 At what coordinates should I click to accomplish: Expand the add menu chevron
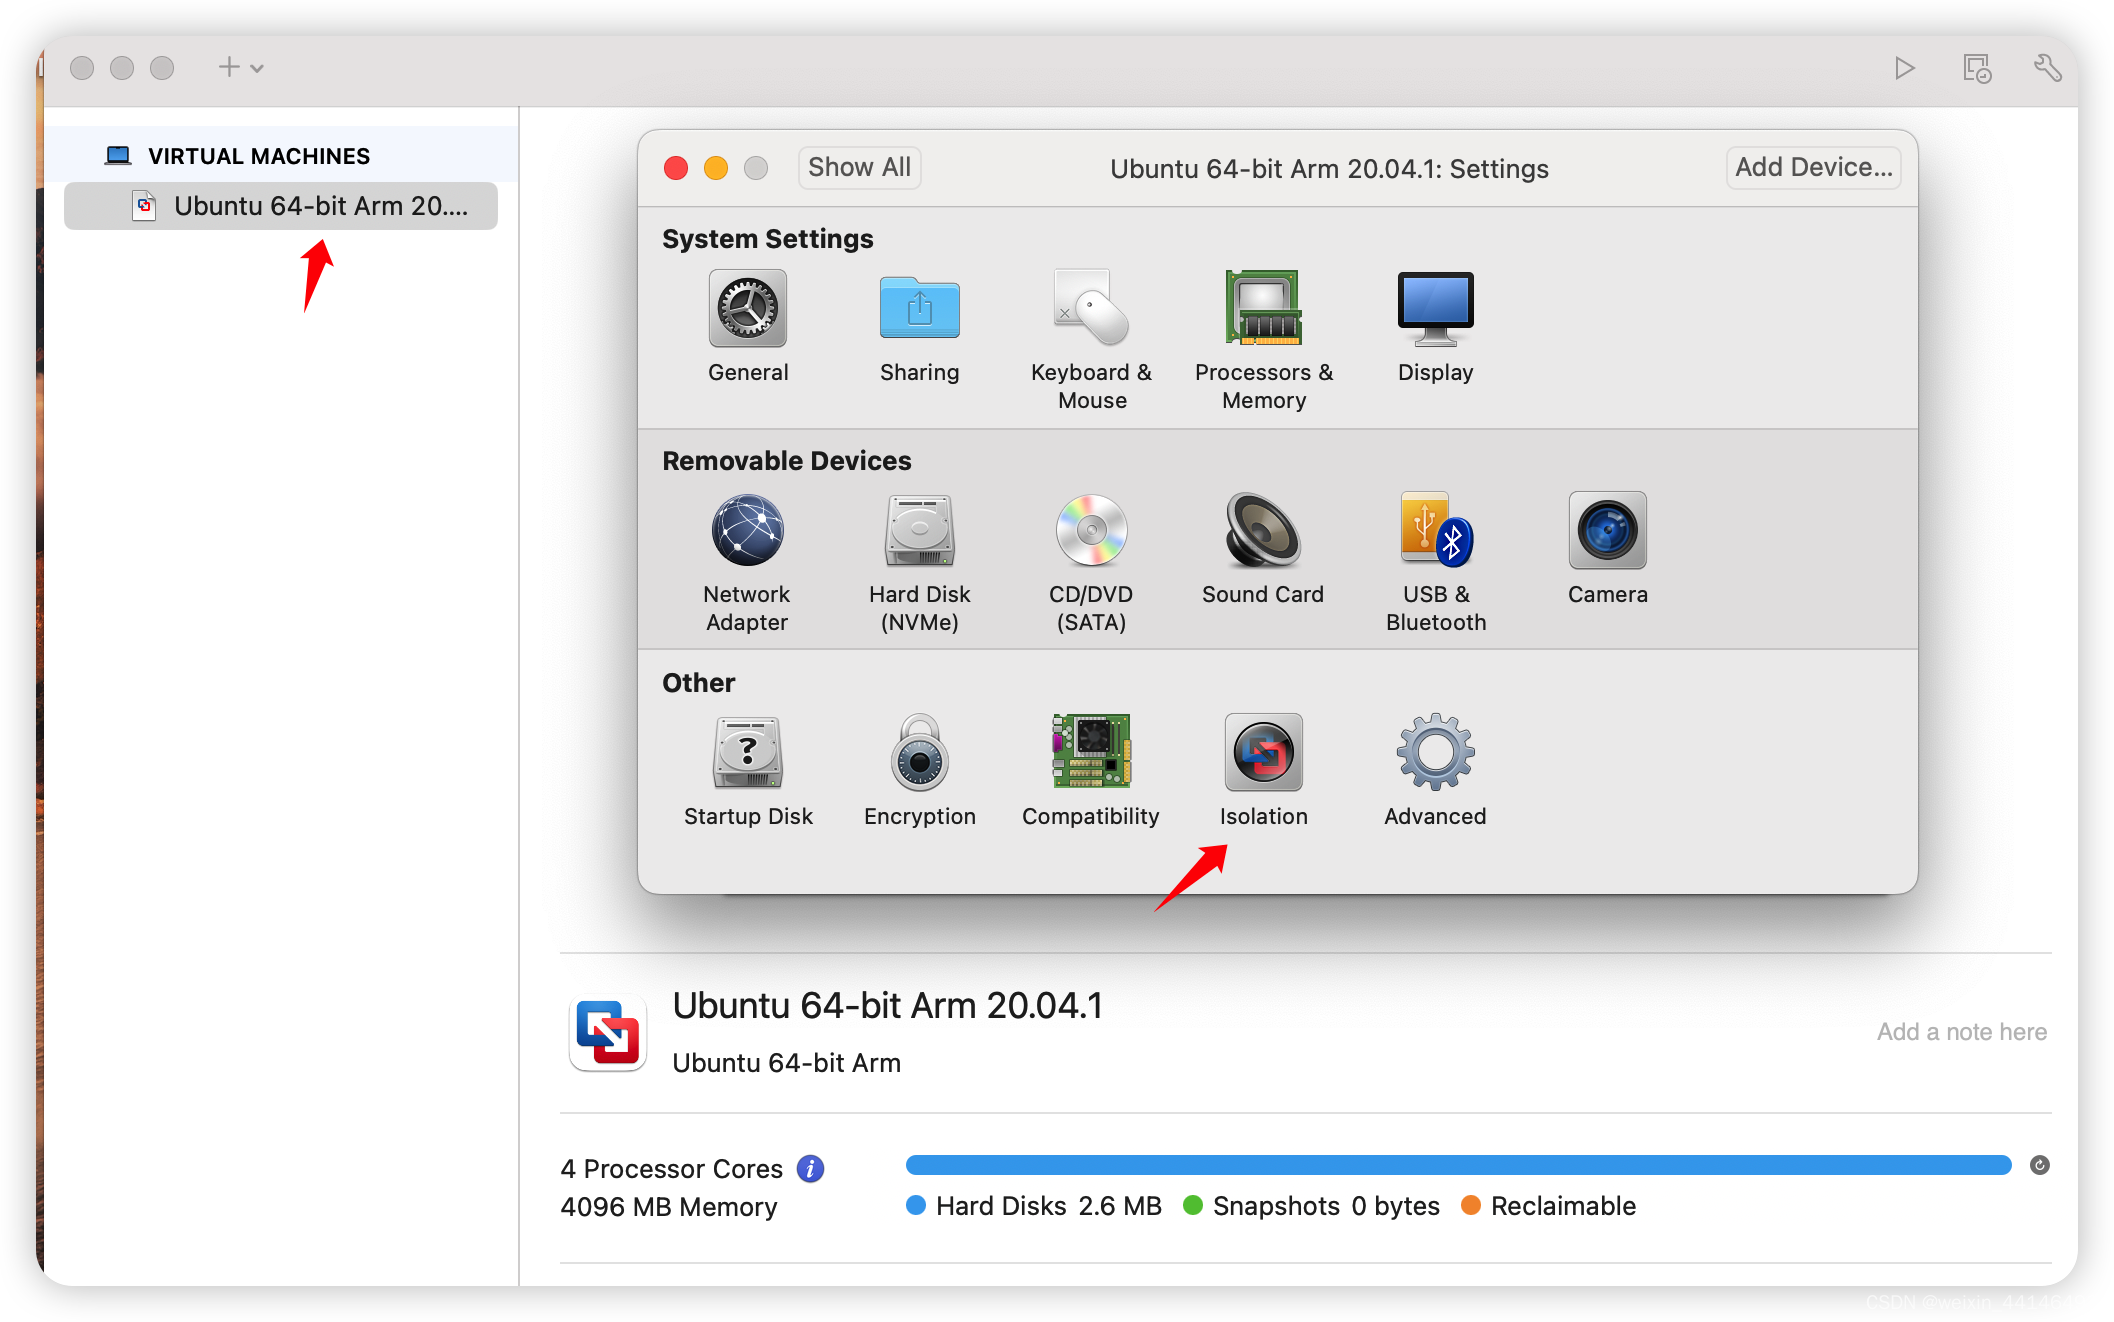point(257,68)
